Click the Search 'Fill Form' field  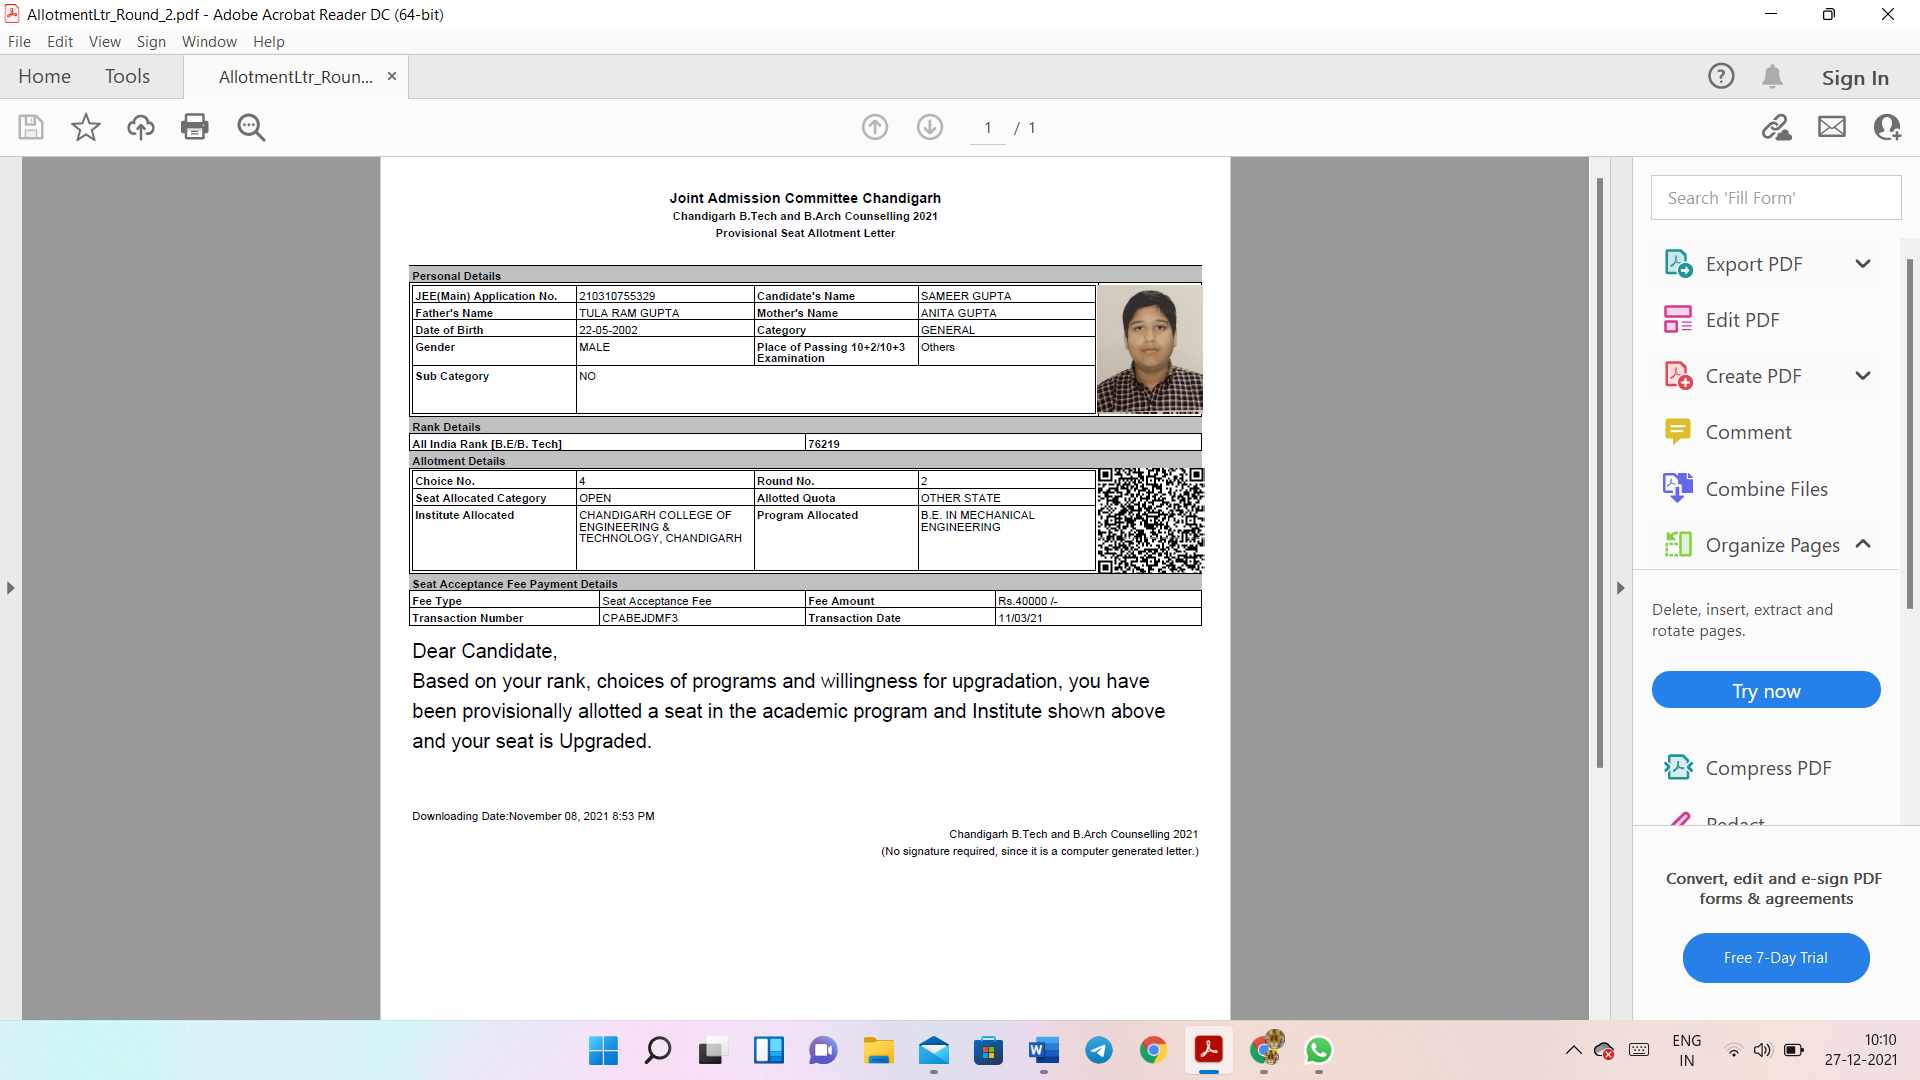(x=1775, y=198)
